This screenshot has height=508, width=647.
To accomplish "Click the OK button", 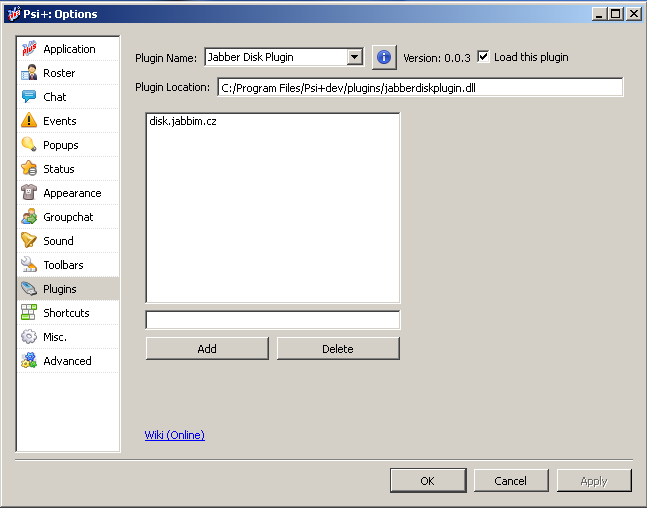I will 427,481.
